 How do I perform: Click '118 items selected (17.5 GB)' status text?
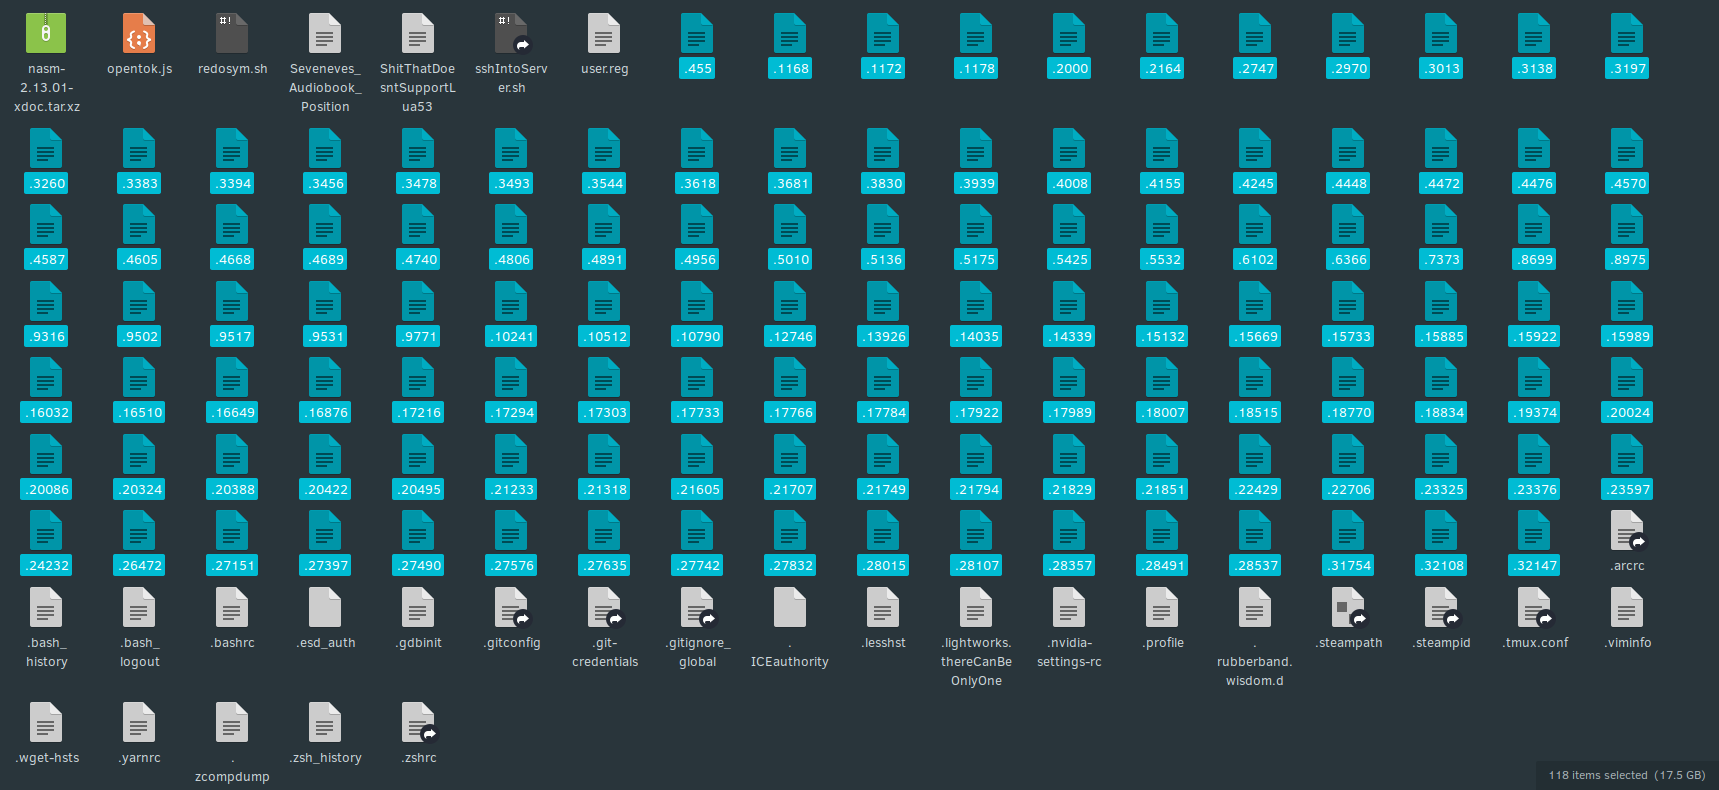point(1627,775)
